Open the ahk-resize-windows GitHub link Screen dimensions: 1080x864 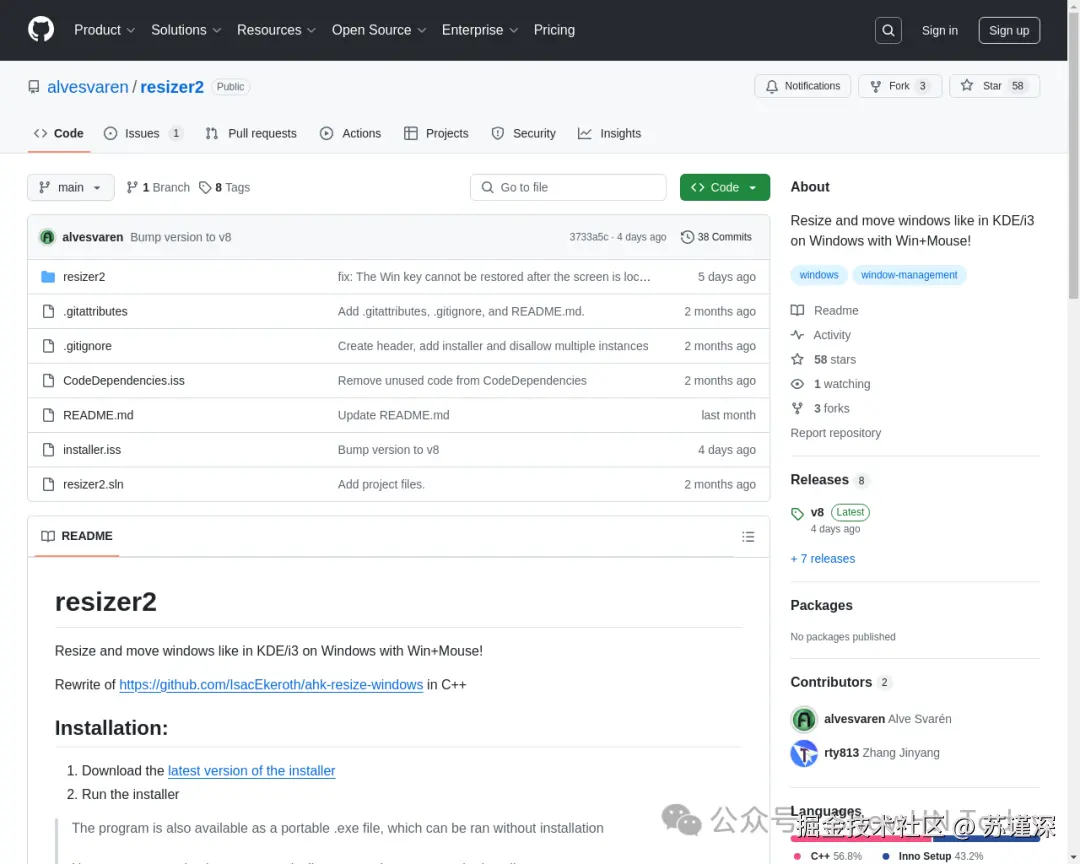click(271, 685)
